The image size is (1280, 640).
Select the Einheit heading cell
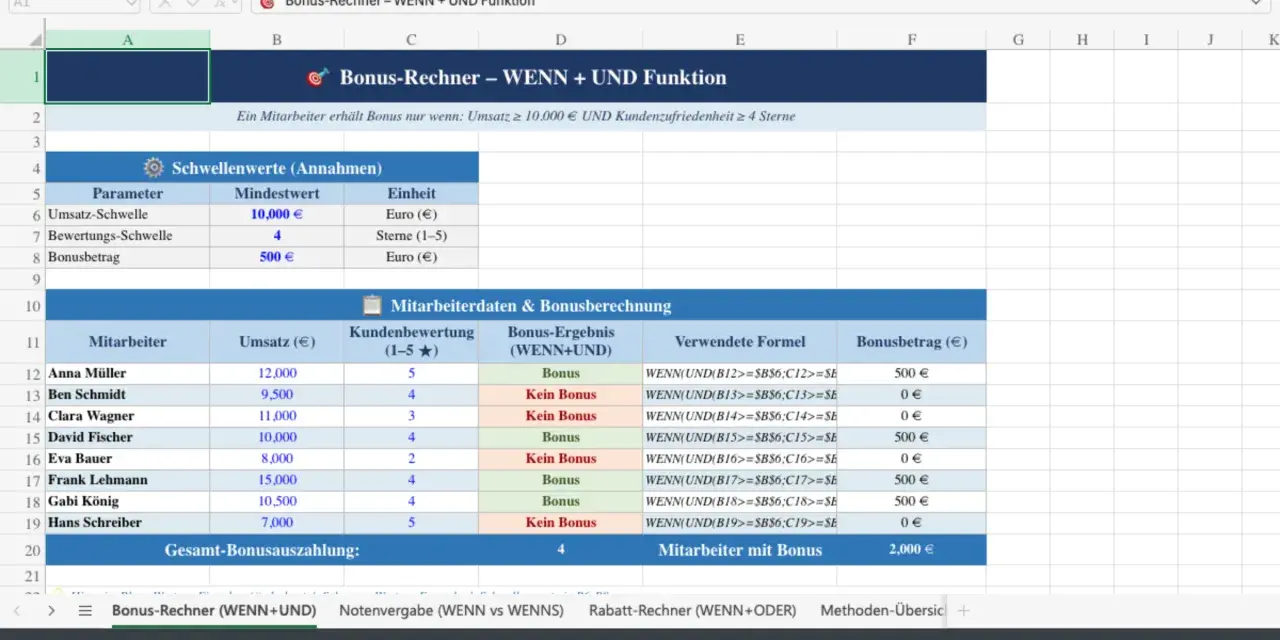tap(411, 194)
